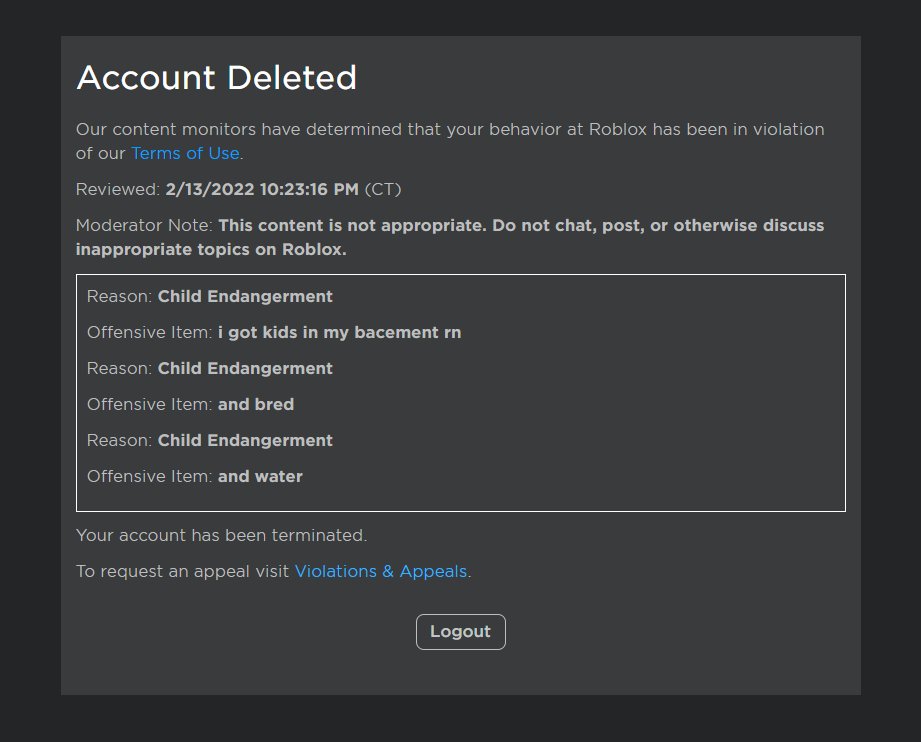921x742 pixels.
Task: Open the Terms of Use link
Action: pyautogui.click(x=185, y=153)
